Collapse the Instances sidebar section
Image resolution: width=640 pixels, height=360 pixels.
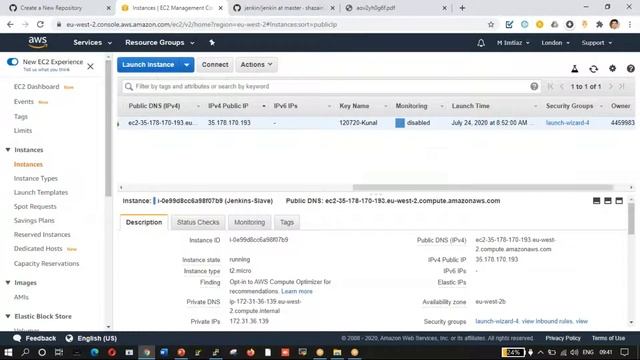[8, 150]
